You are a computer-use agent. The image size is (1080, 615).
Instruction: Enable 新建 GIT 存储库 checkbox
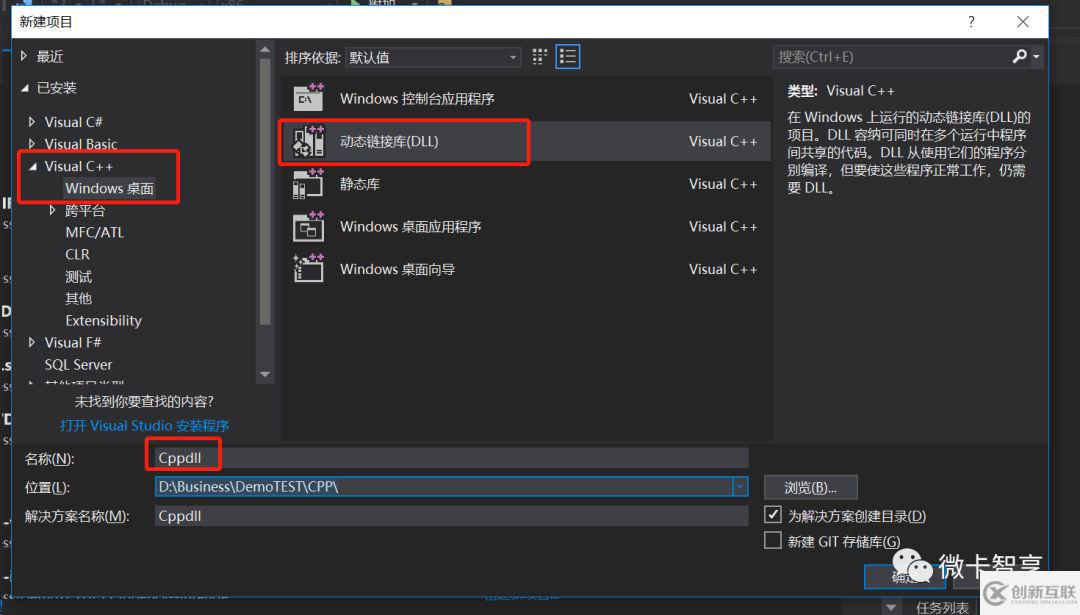click(x=773, y=541)
